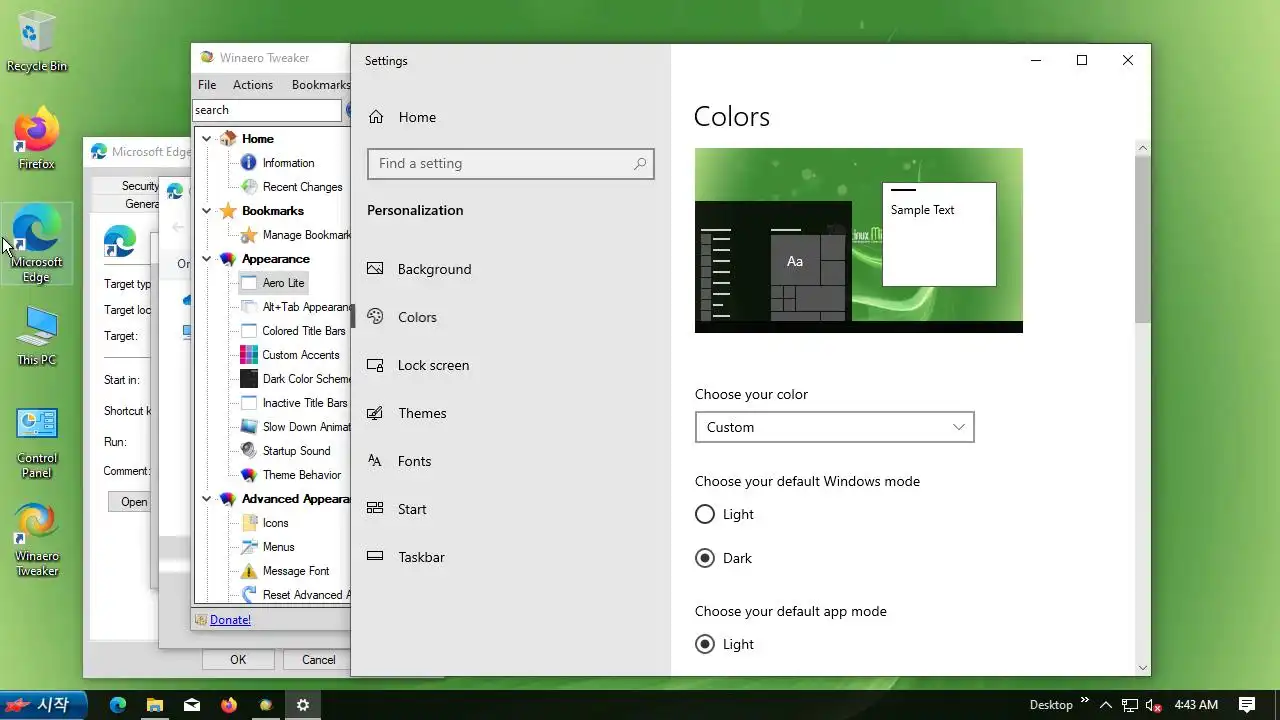Open the Actions menu in Winaero Tweaker

coord(253,85)
